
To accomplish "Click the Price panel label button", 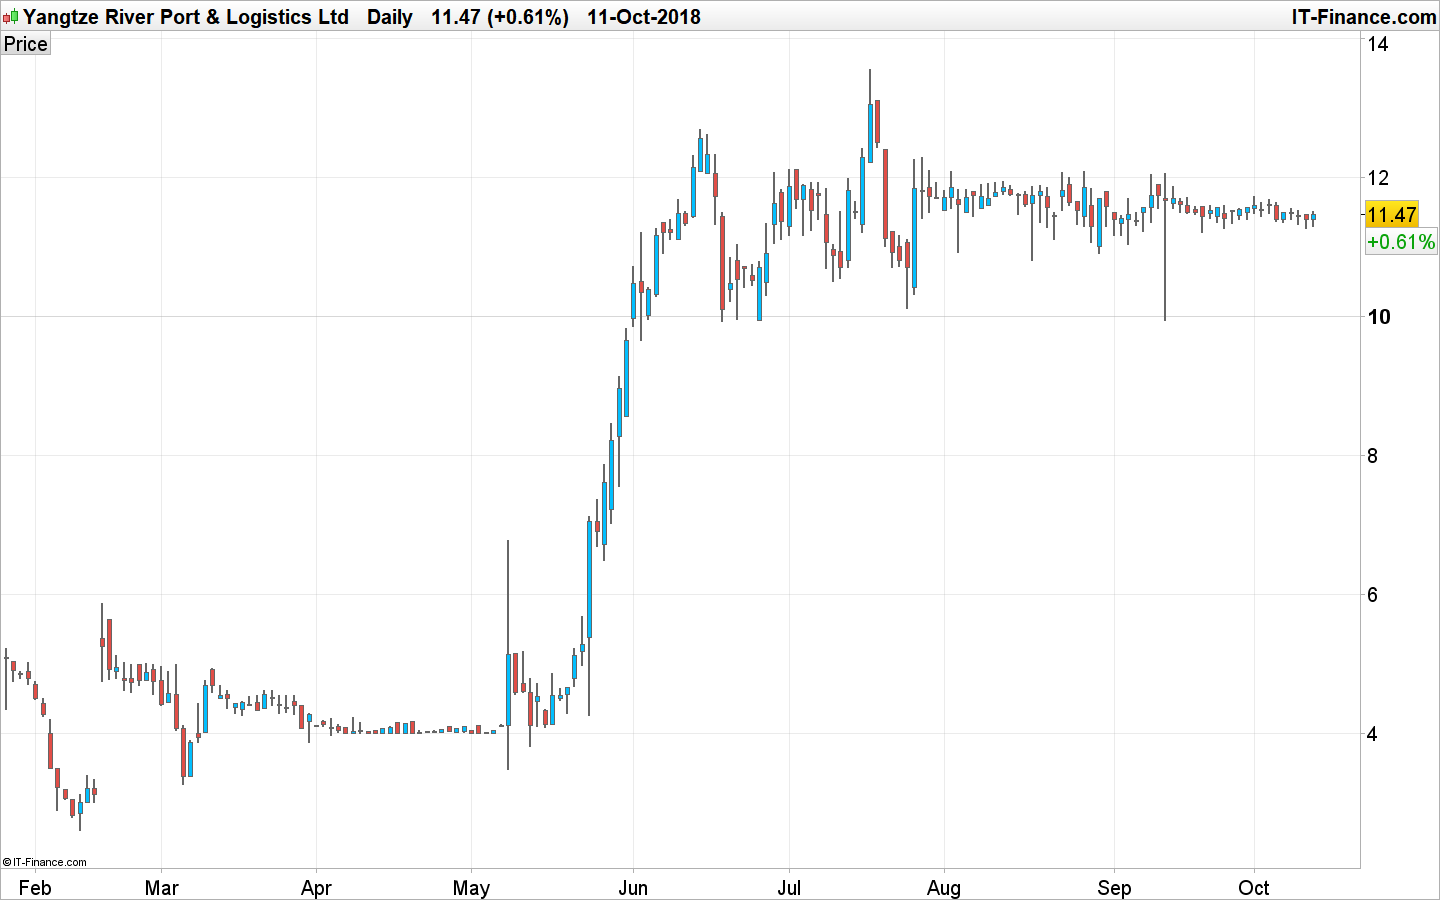I will (x=25, y=43).
